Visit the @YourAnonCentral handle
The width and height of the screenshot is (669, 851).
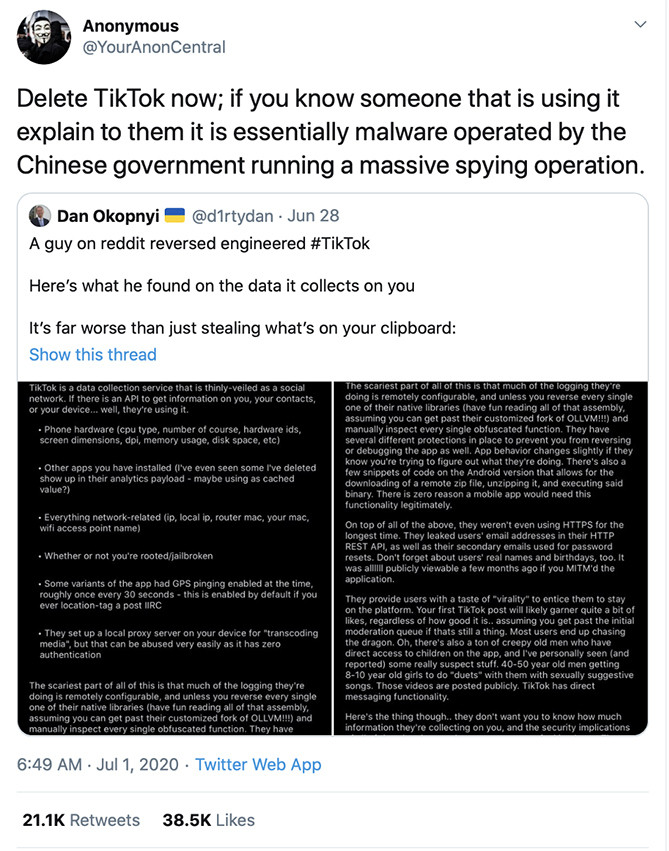tap(154, 47)
